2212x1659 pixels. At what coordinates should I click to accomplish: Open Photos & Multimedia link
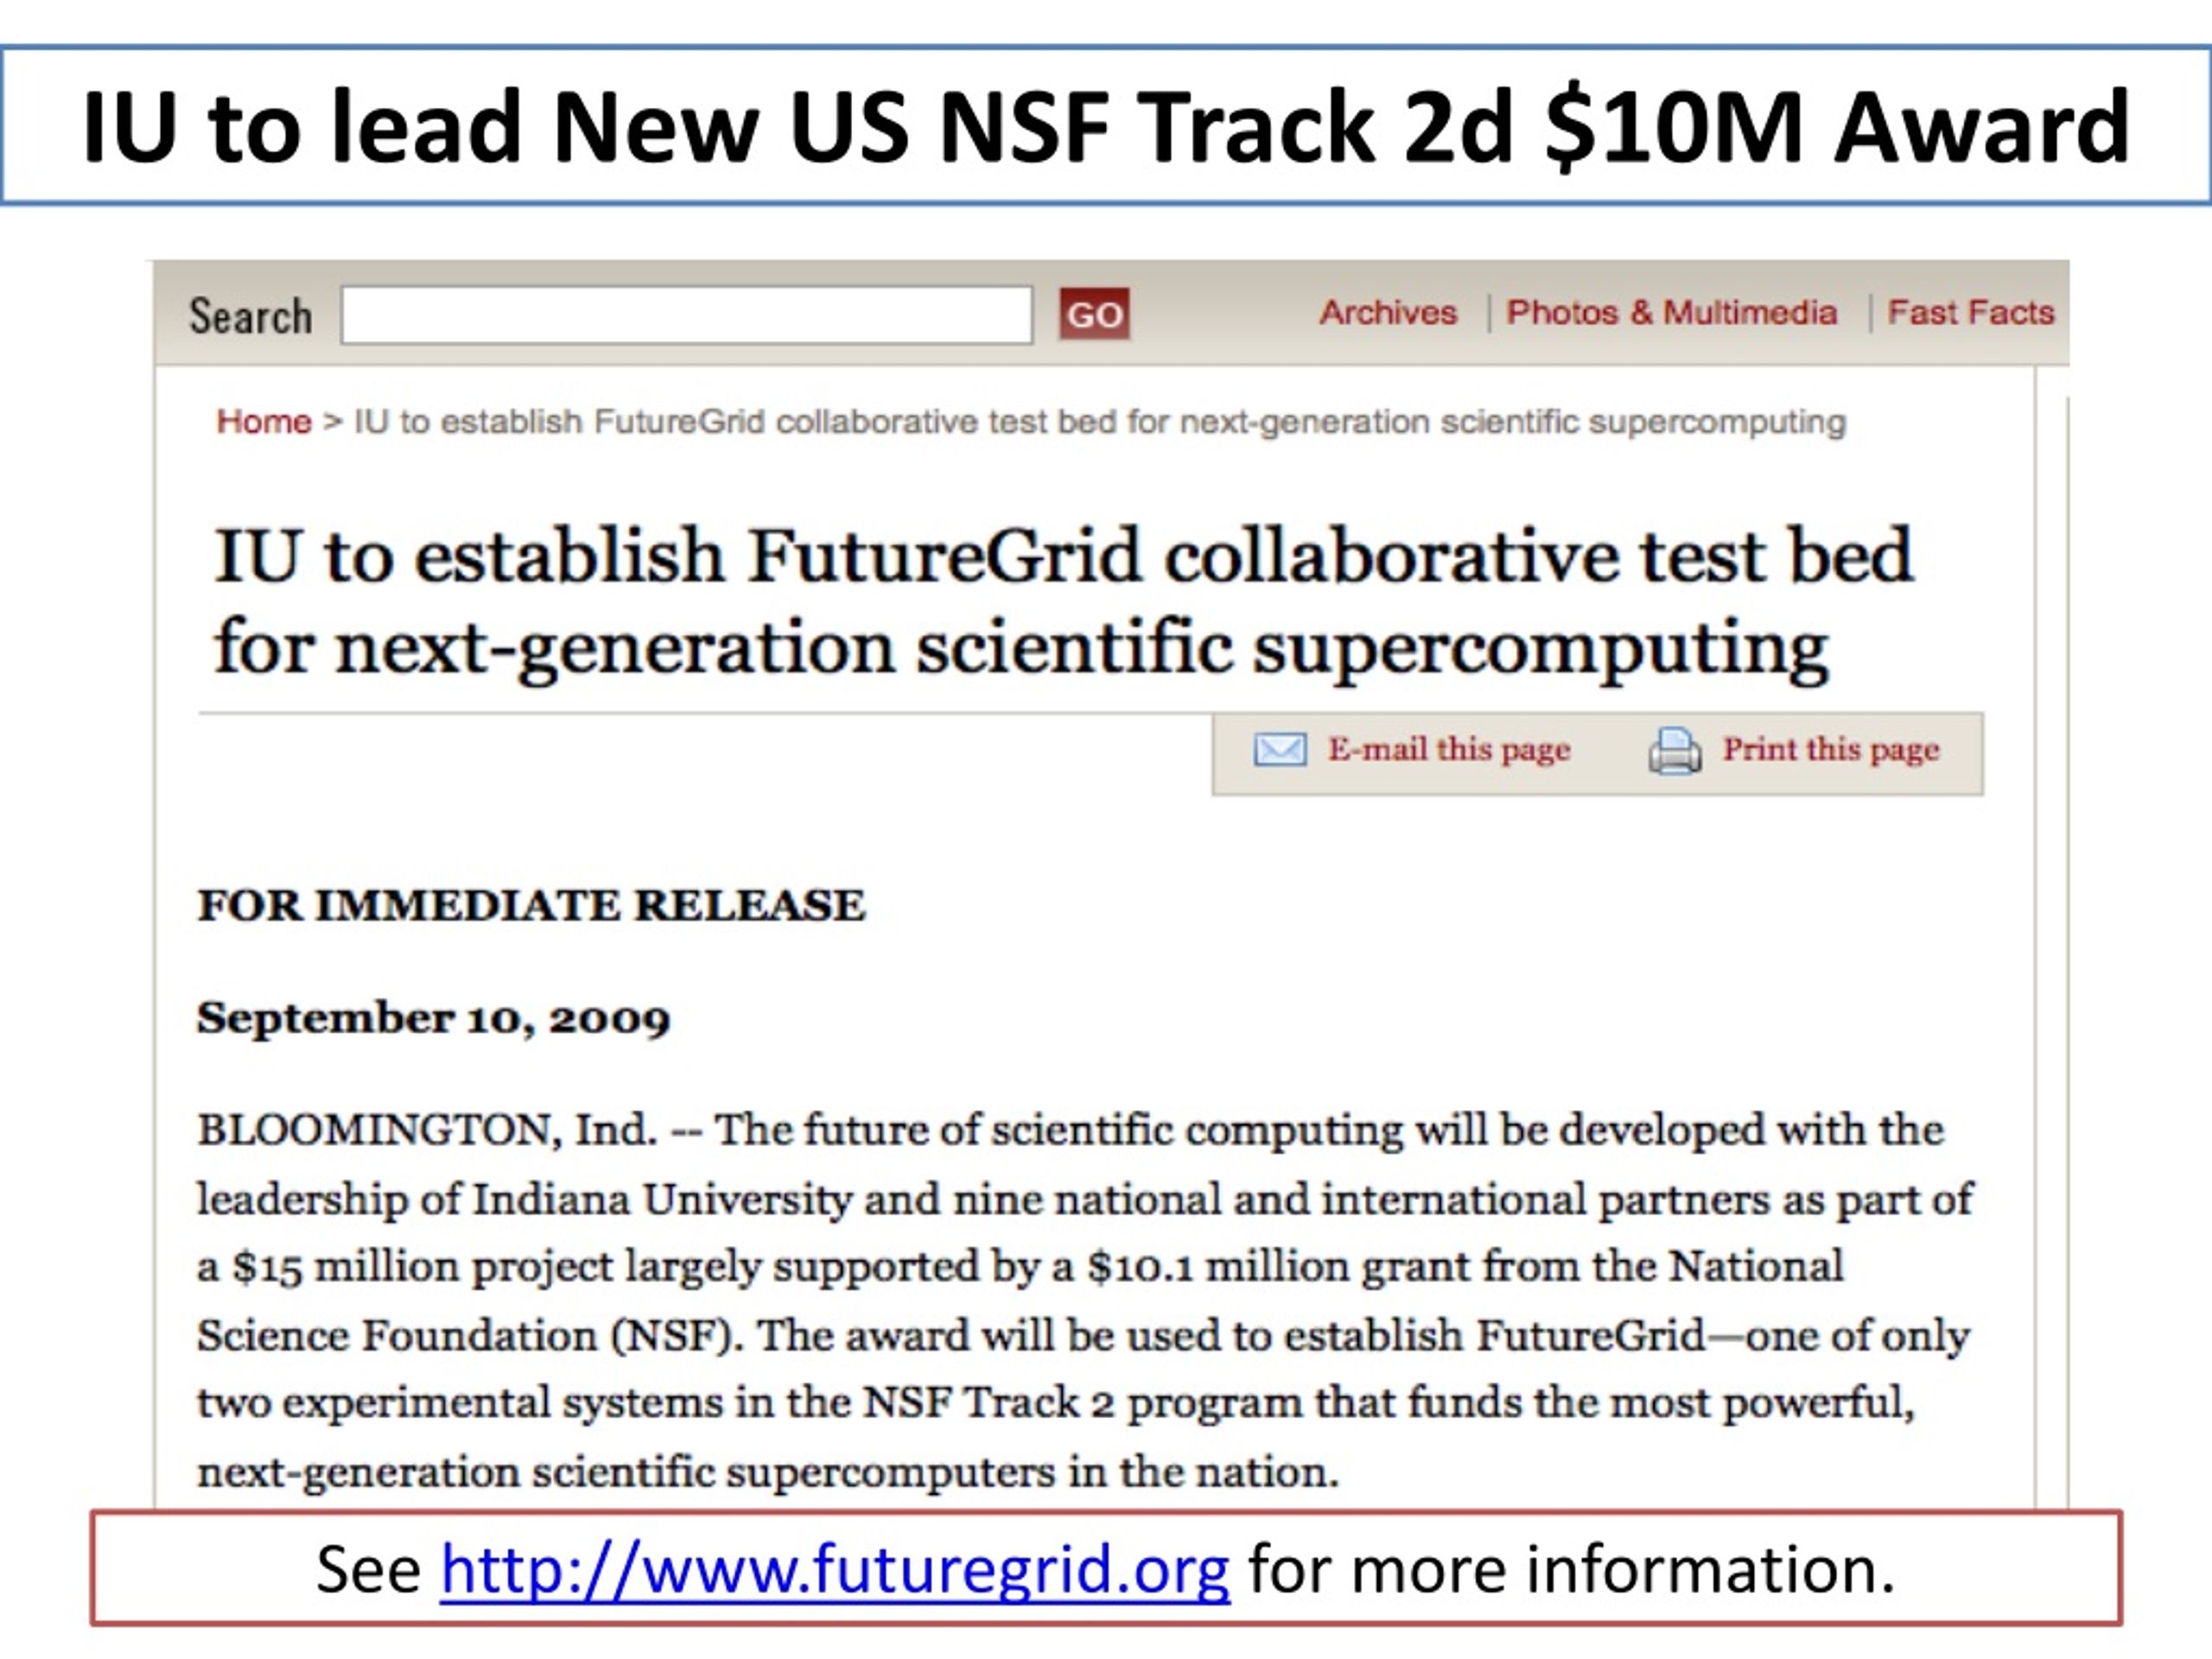(1671, 312)
